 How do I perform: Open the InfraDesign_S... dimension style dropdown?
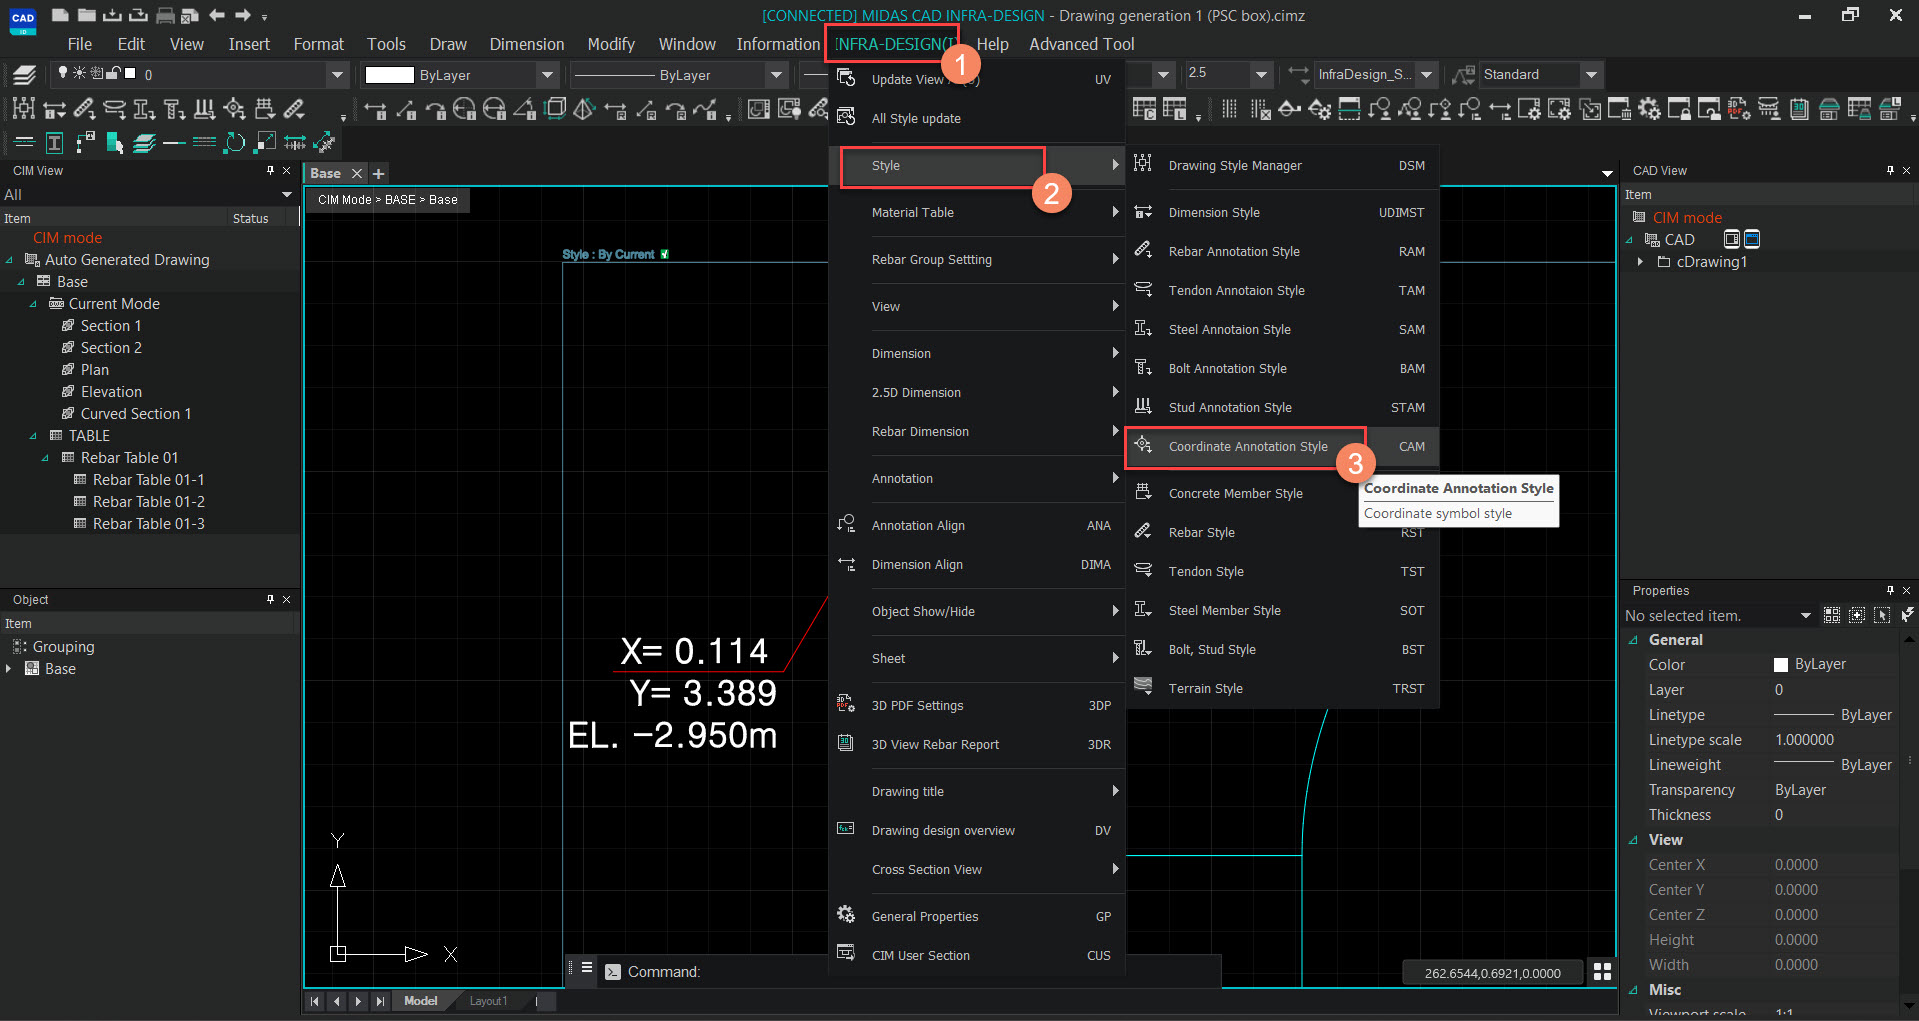pos(1427,74)
